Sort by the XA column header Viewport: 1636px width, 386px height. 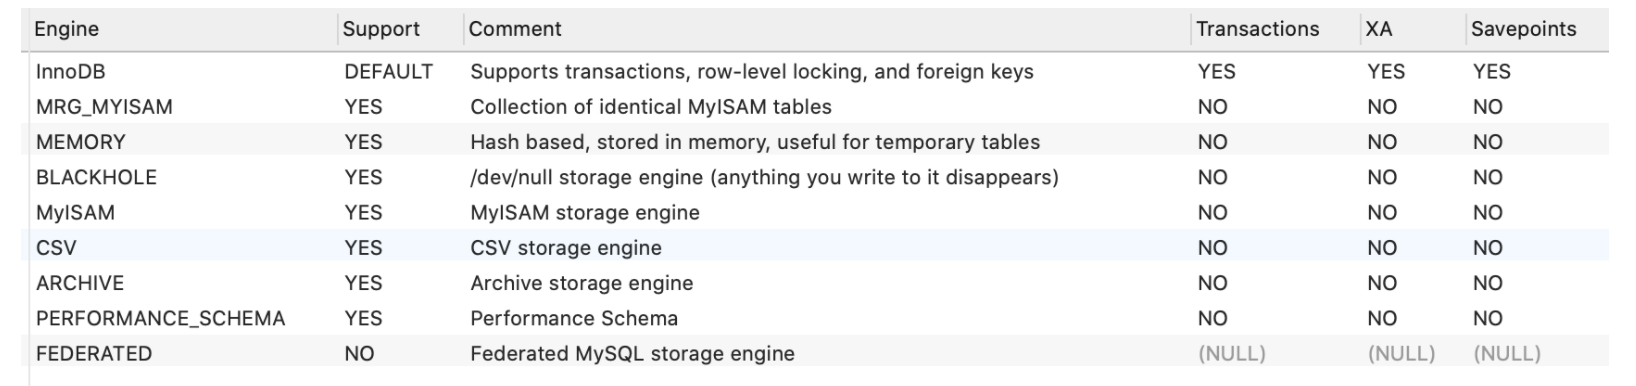coord(1412,30)
